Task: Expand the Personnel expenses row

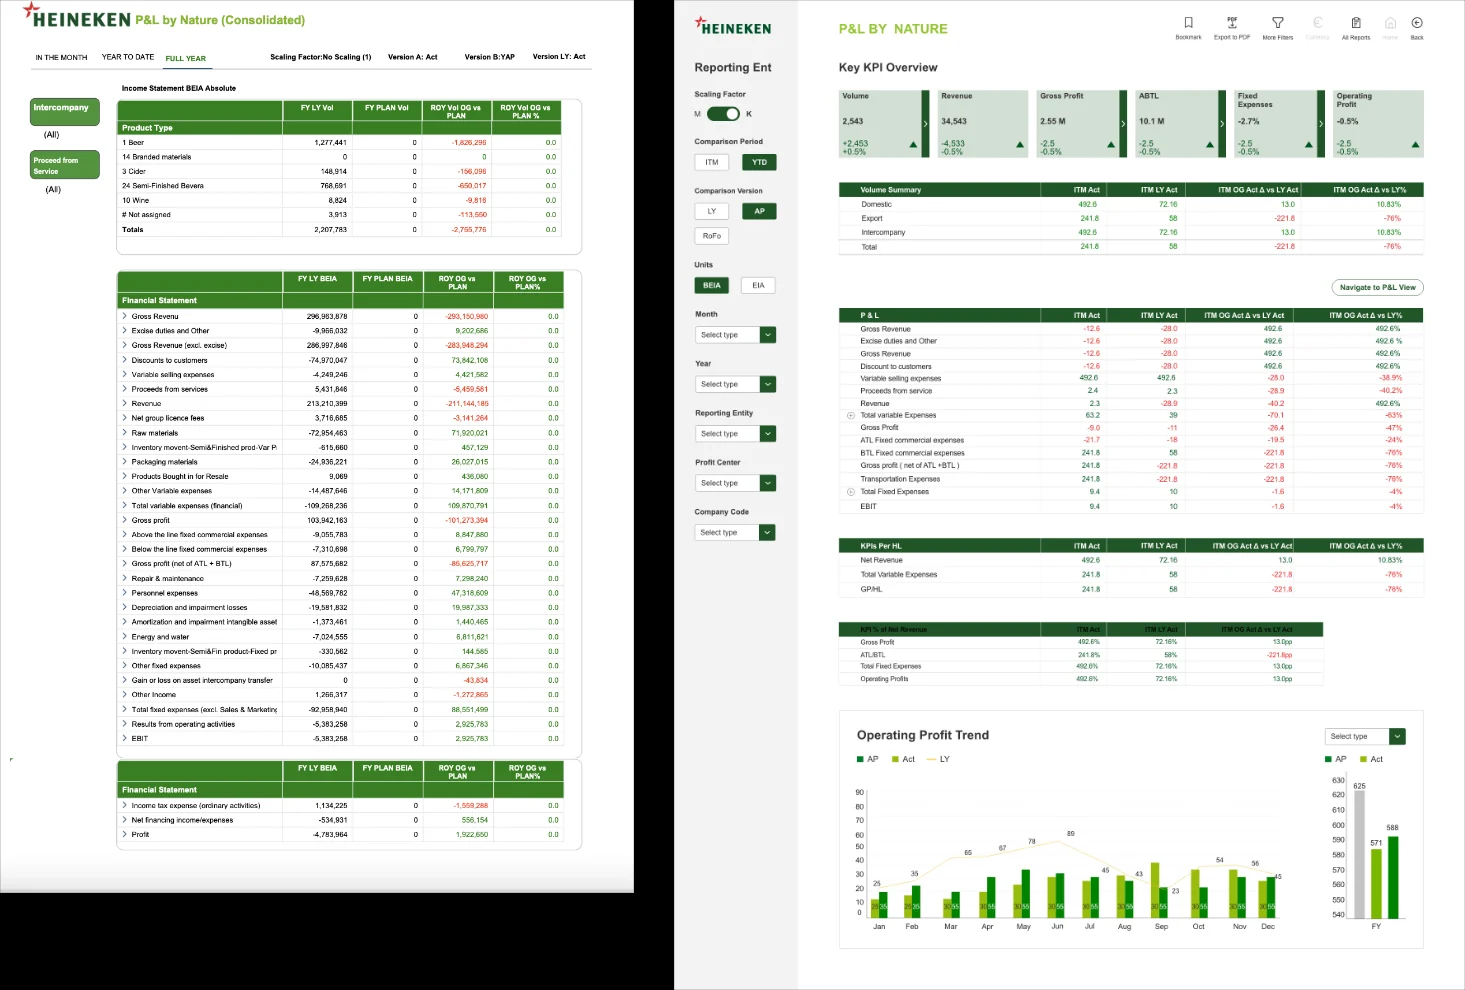Action: (125, 593)
